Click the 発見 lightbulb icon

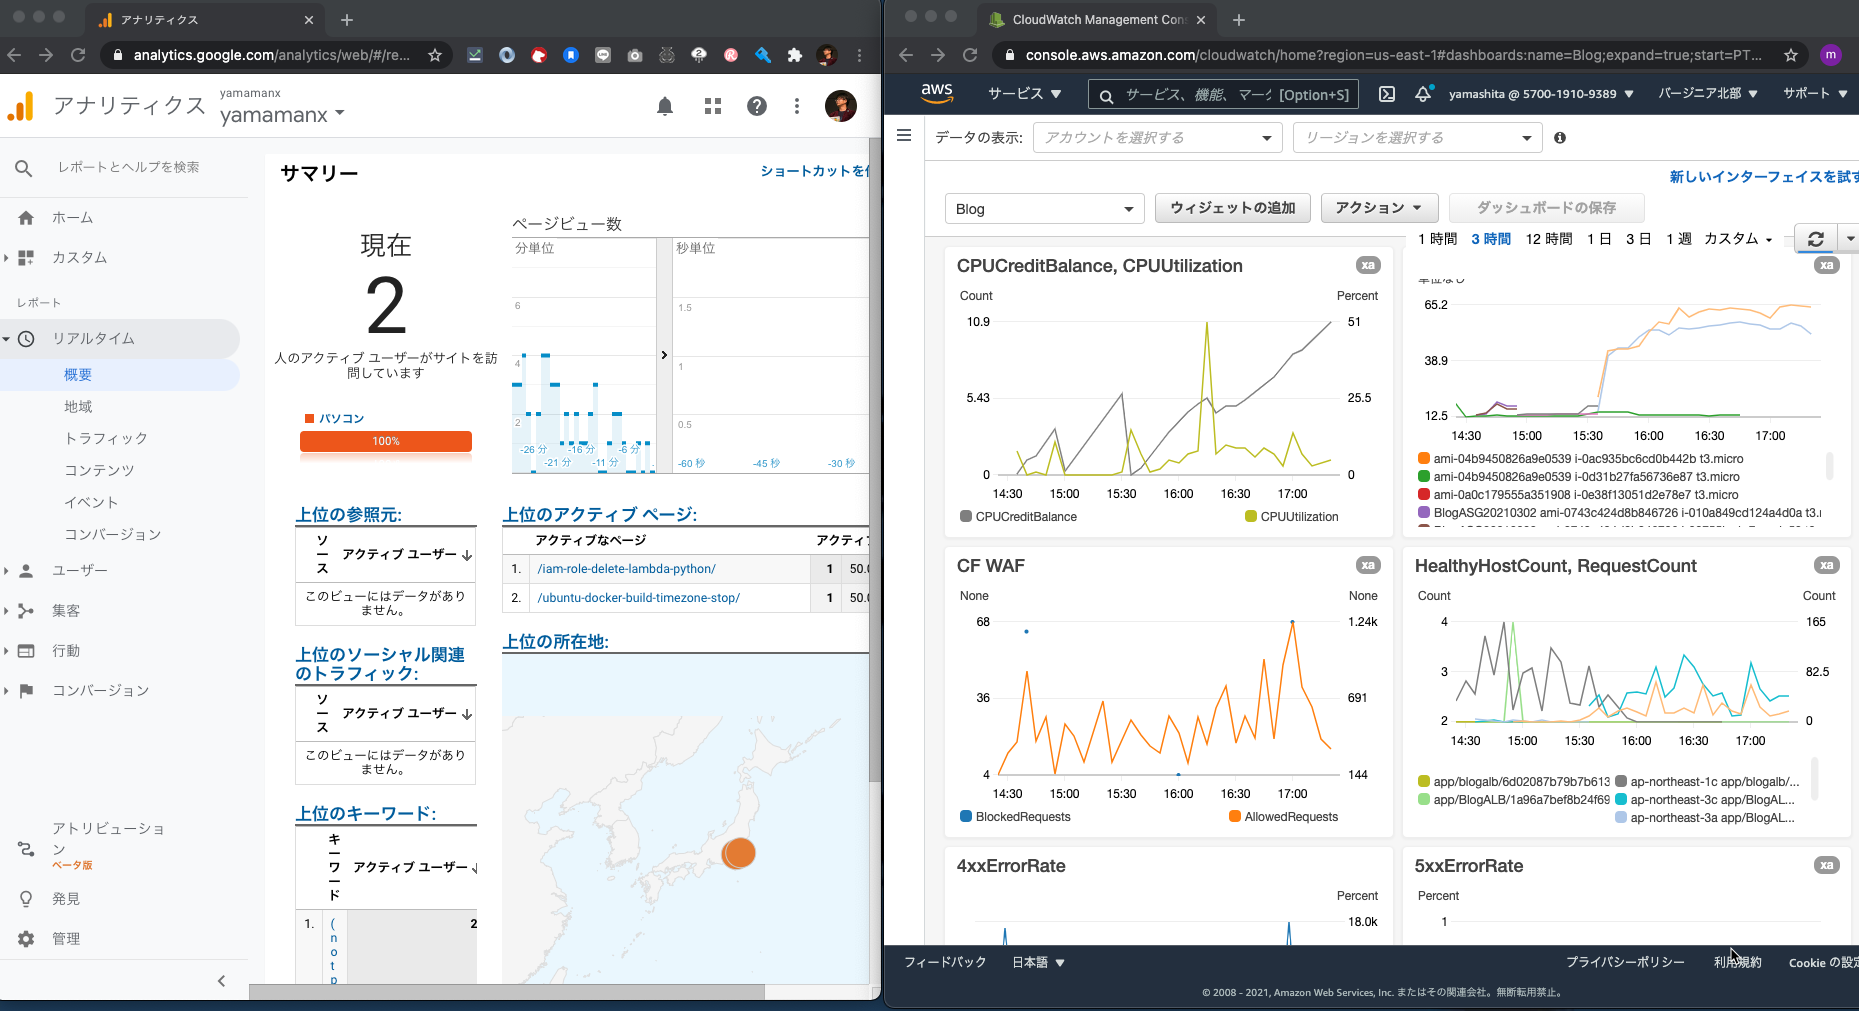[26, 899]
